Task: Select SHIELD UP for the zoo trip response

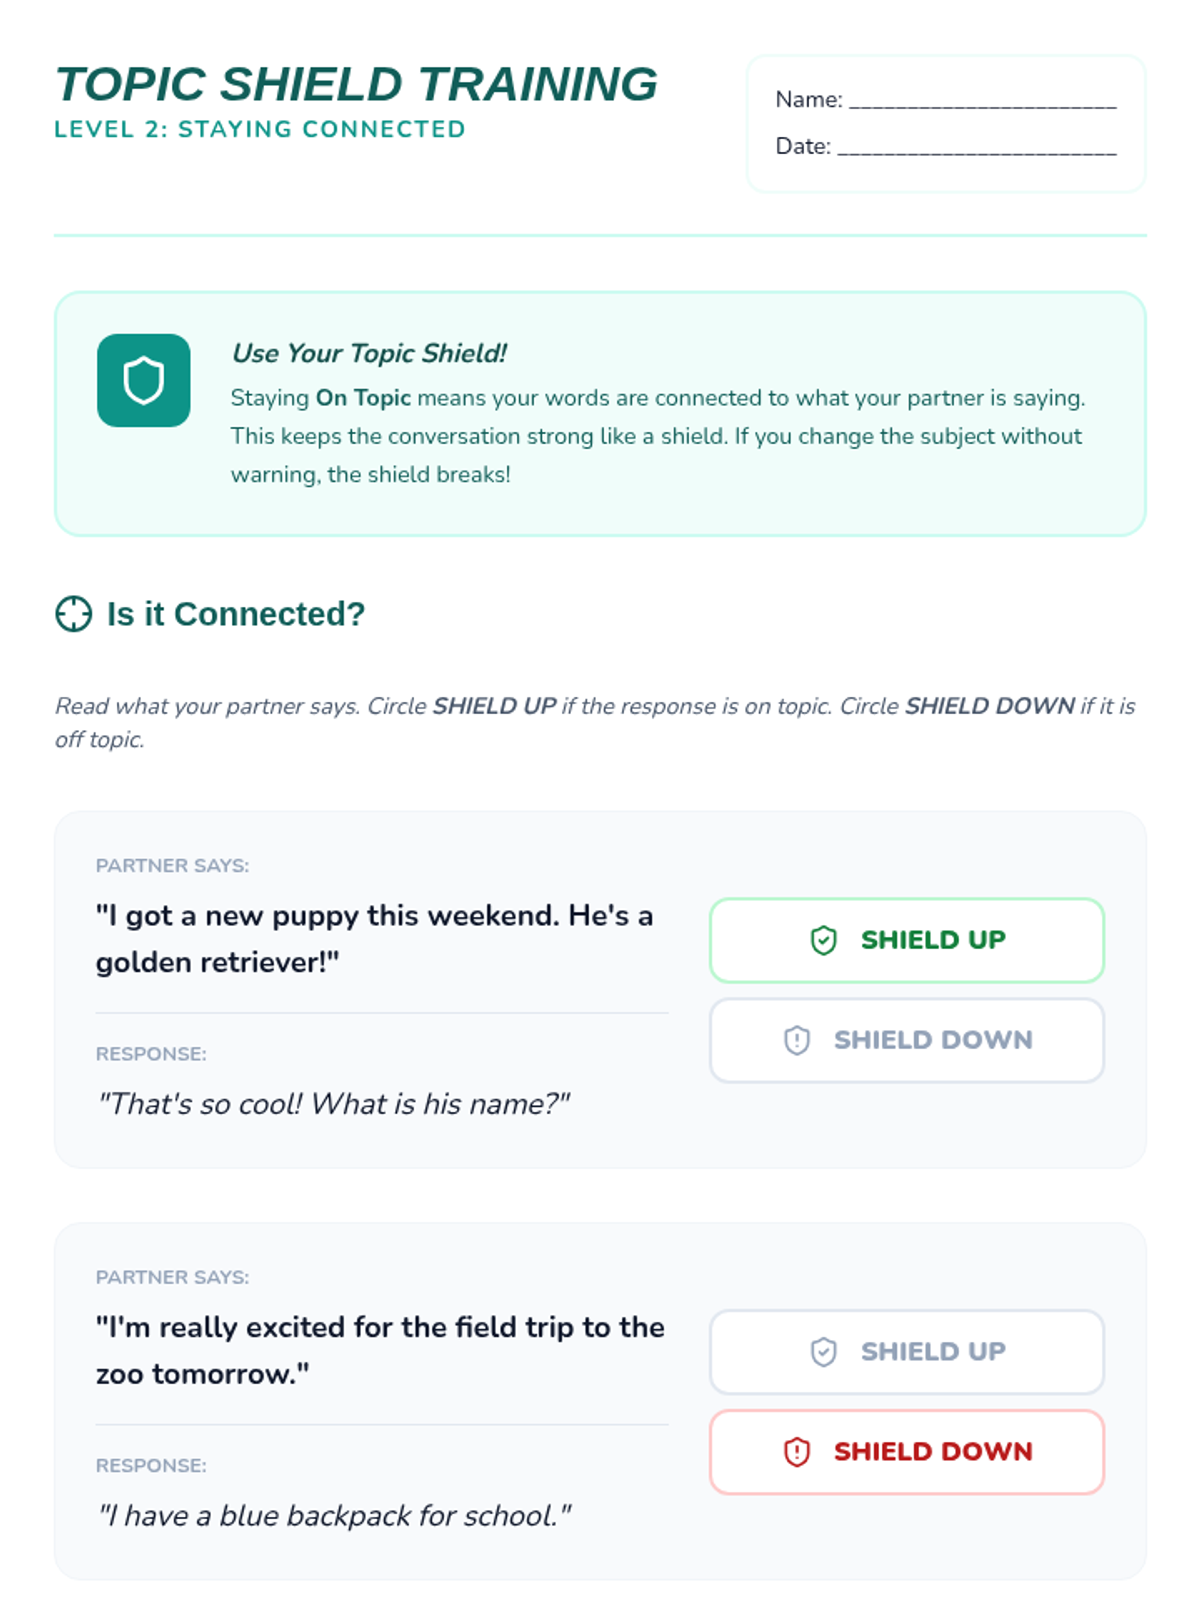Action: click(x=907, y=1352)
